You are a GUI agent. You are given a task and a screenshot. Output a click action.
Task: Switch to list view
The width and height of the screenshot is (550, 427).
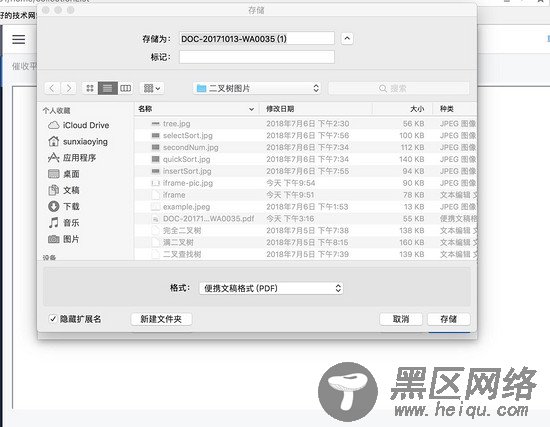[108, 88]
